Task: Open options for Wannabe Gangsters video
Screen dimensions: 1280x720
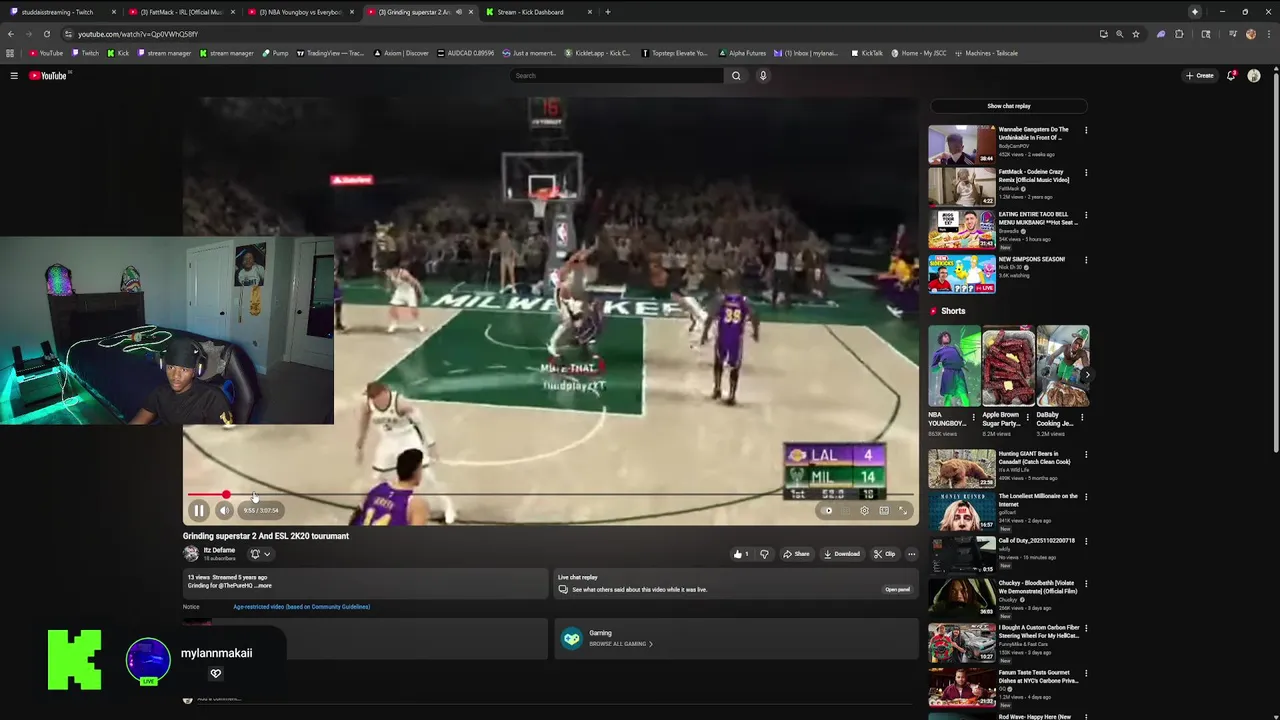Action: pos(1086,130)
